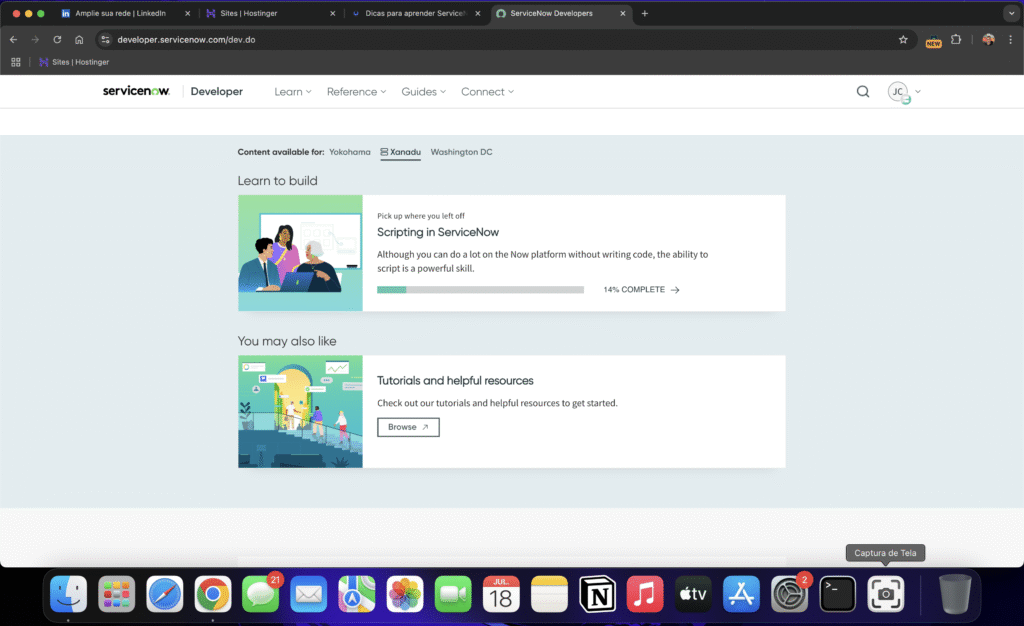
Task: Expand the user account chevron
Action: pyautogui.click(x=918, y=92)
